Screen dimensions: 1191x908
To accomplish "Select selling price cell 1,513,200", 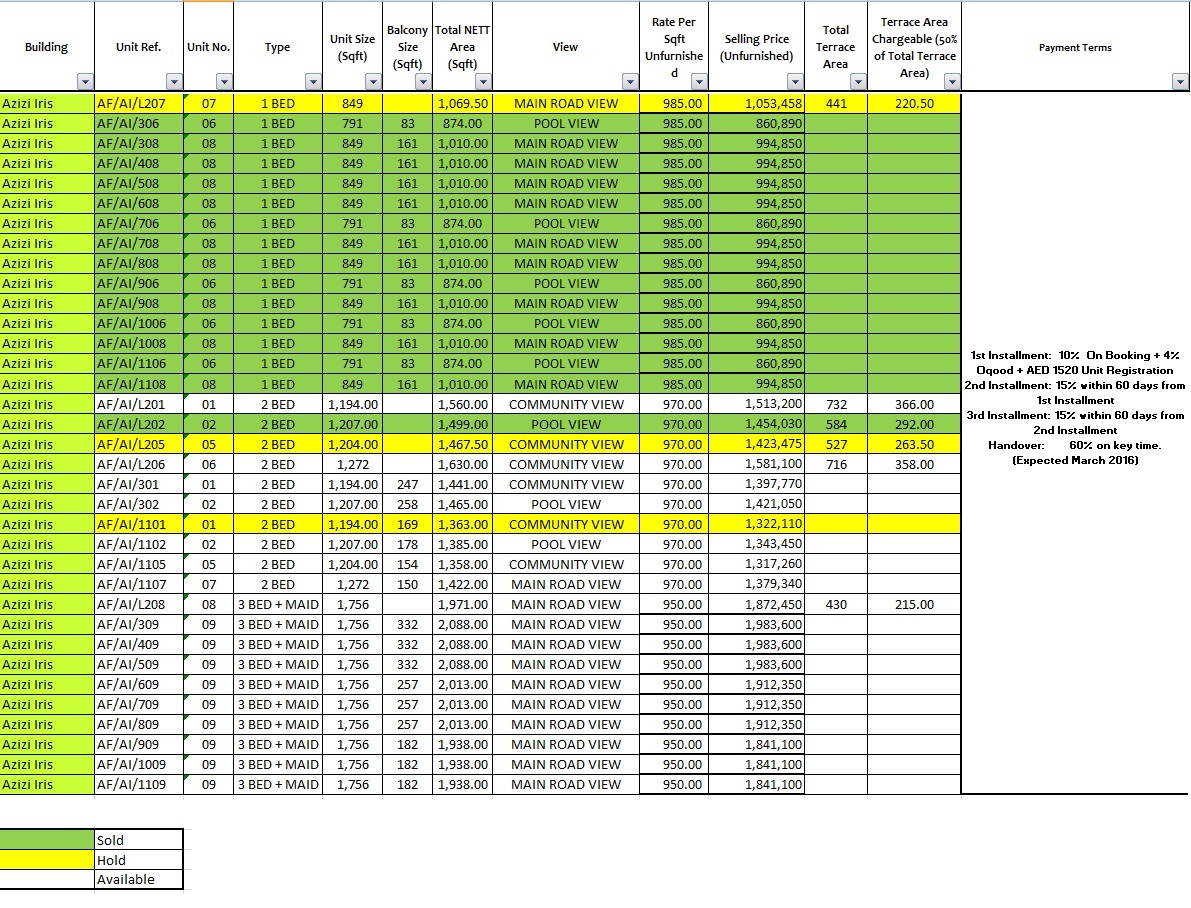I will [x=757, y=404].
